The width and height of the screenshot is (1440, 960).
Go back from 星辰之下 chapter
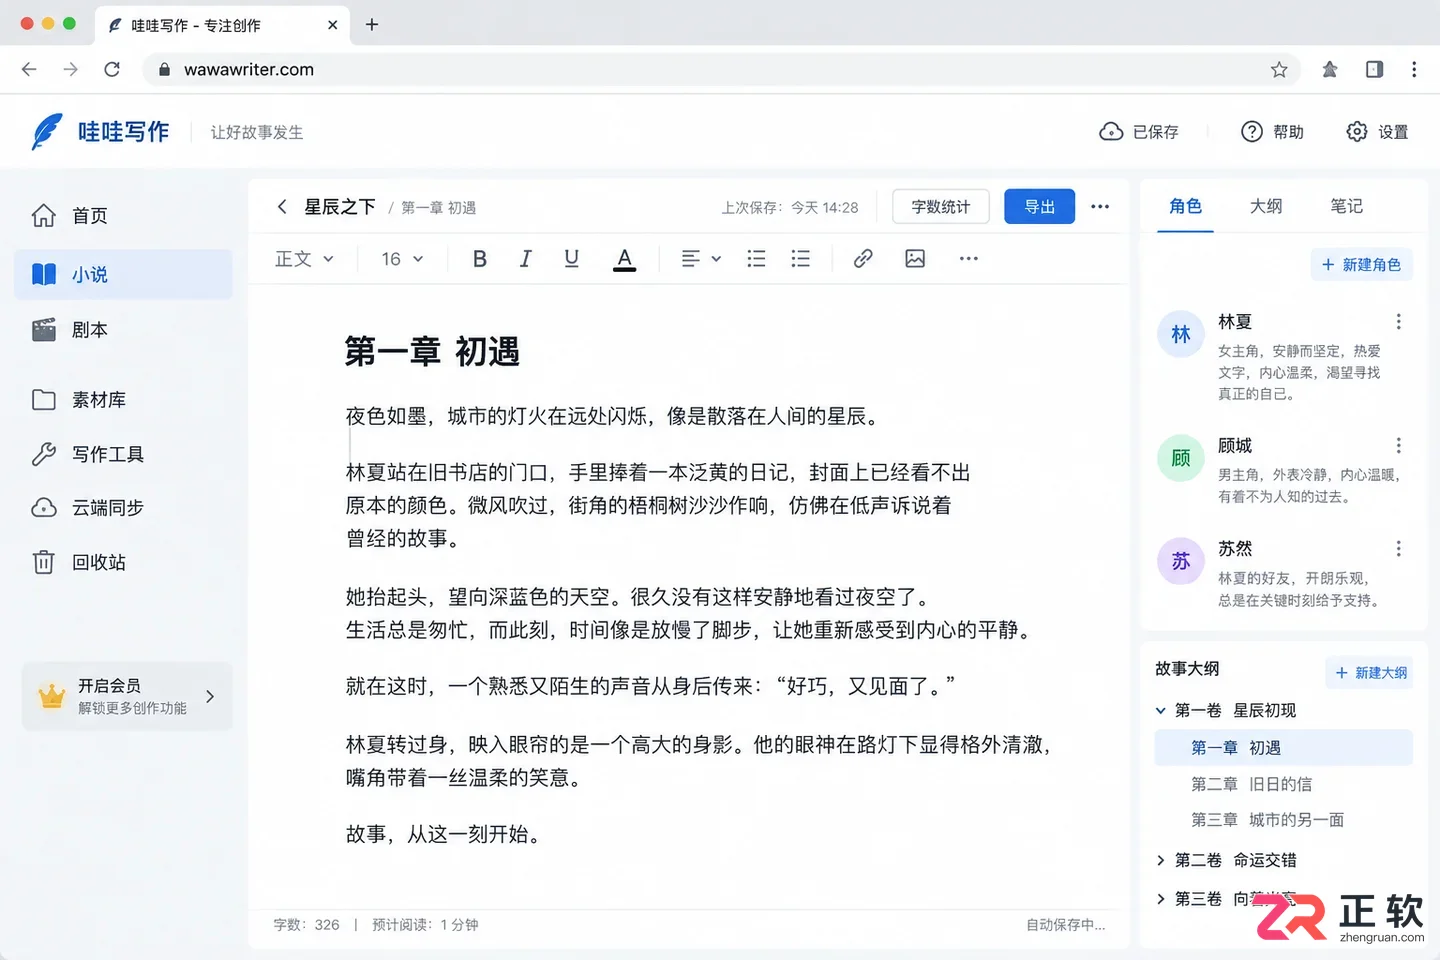282,207
